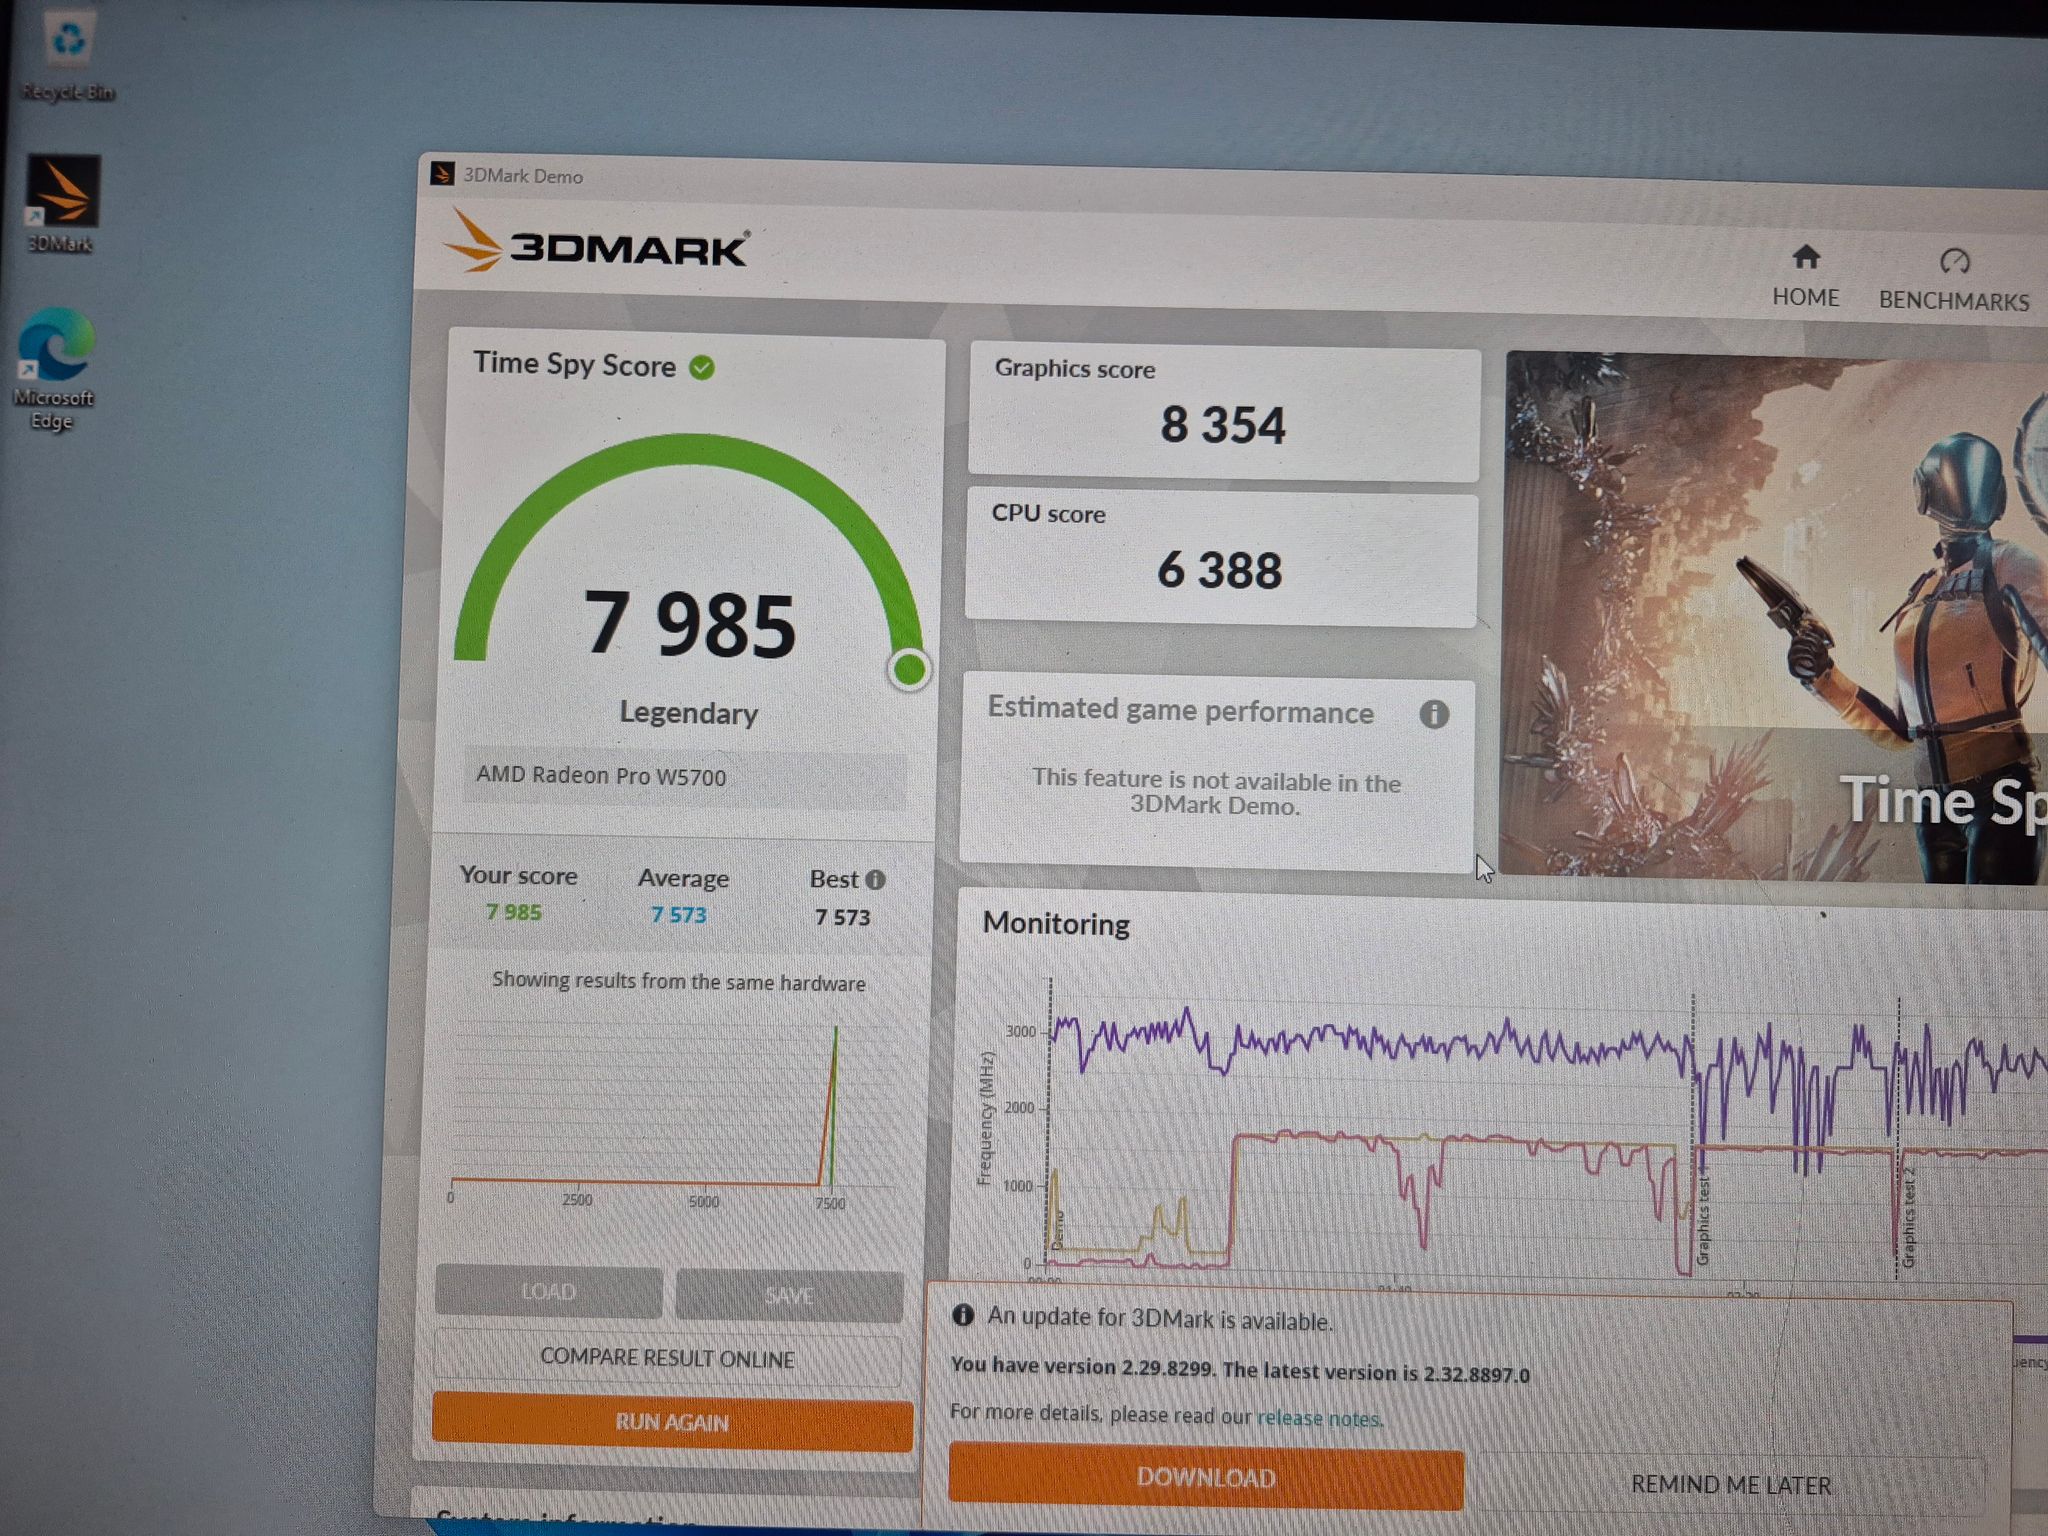This screenshot has height=1536, width=2048.
Task: Open the Recycle Bin desktop icon
Action: point(68,55)
